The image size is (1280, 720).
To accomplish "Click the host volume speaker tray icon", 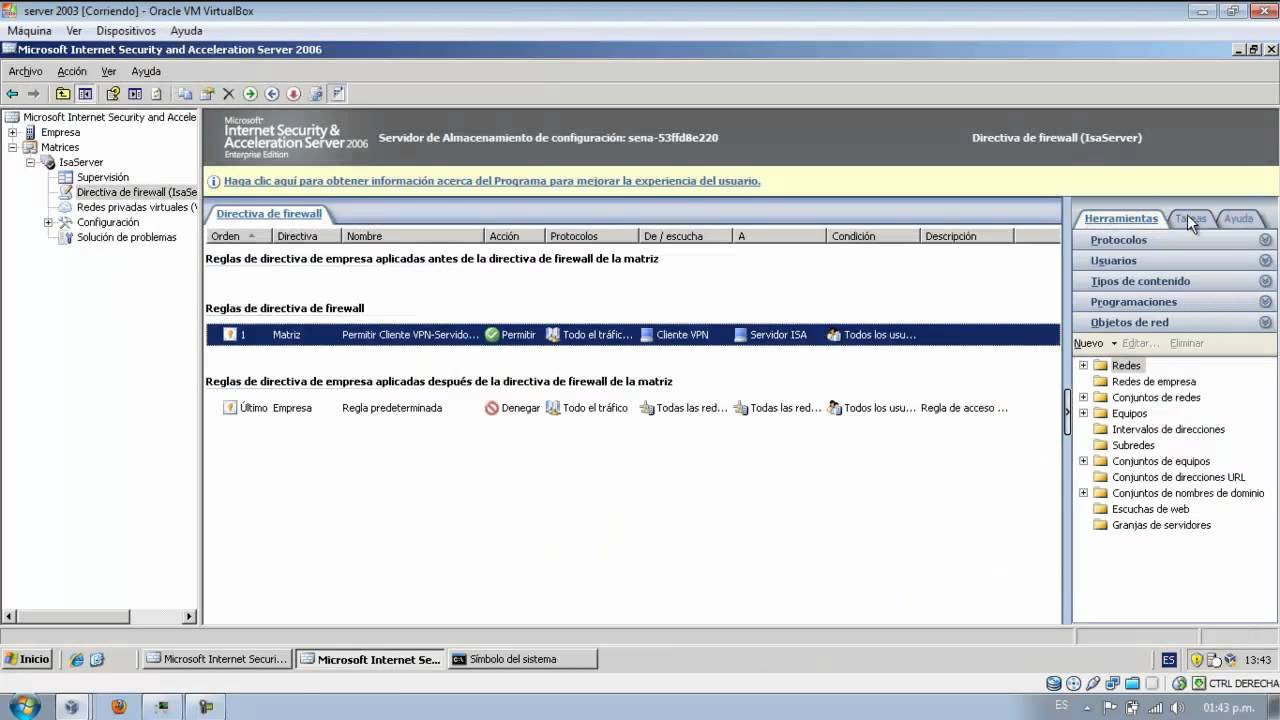I will (1175, 707).
